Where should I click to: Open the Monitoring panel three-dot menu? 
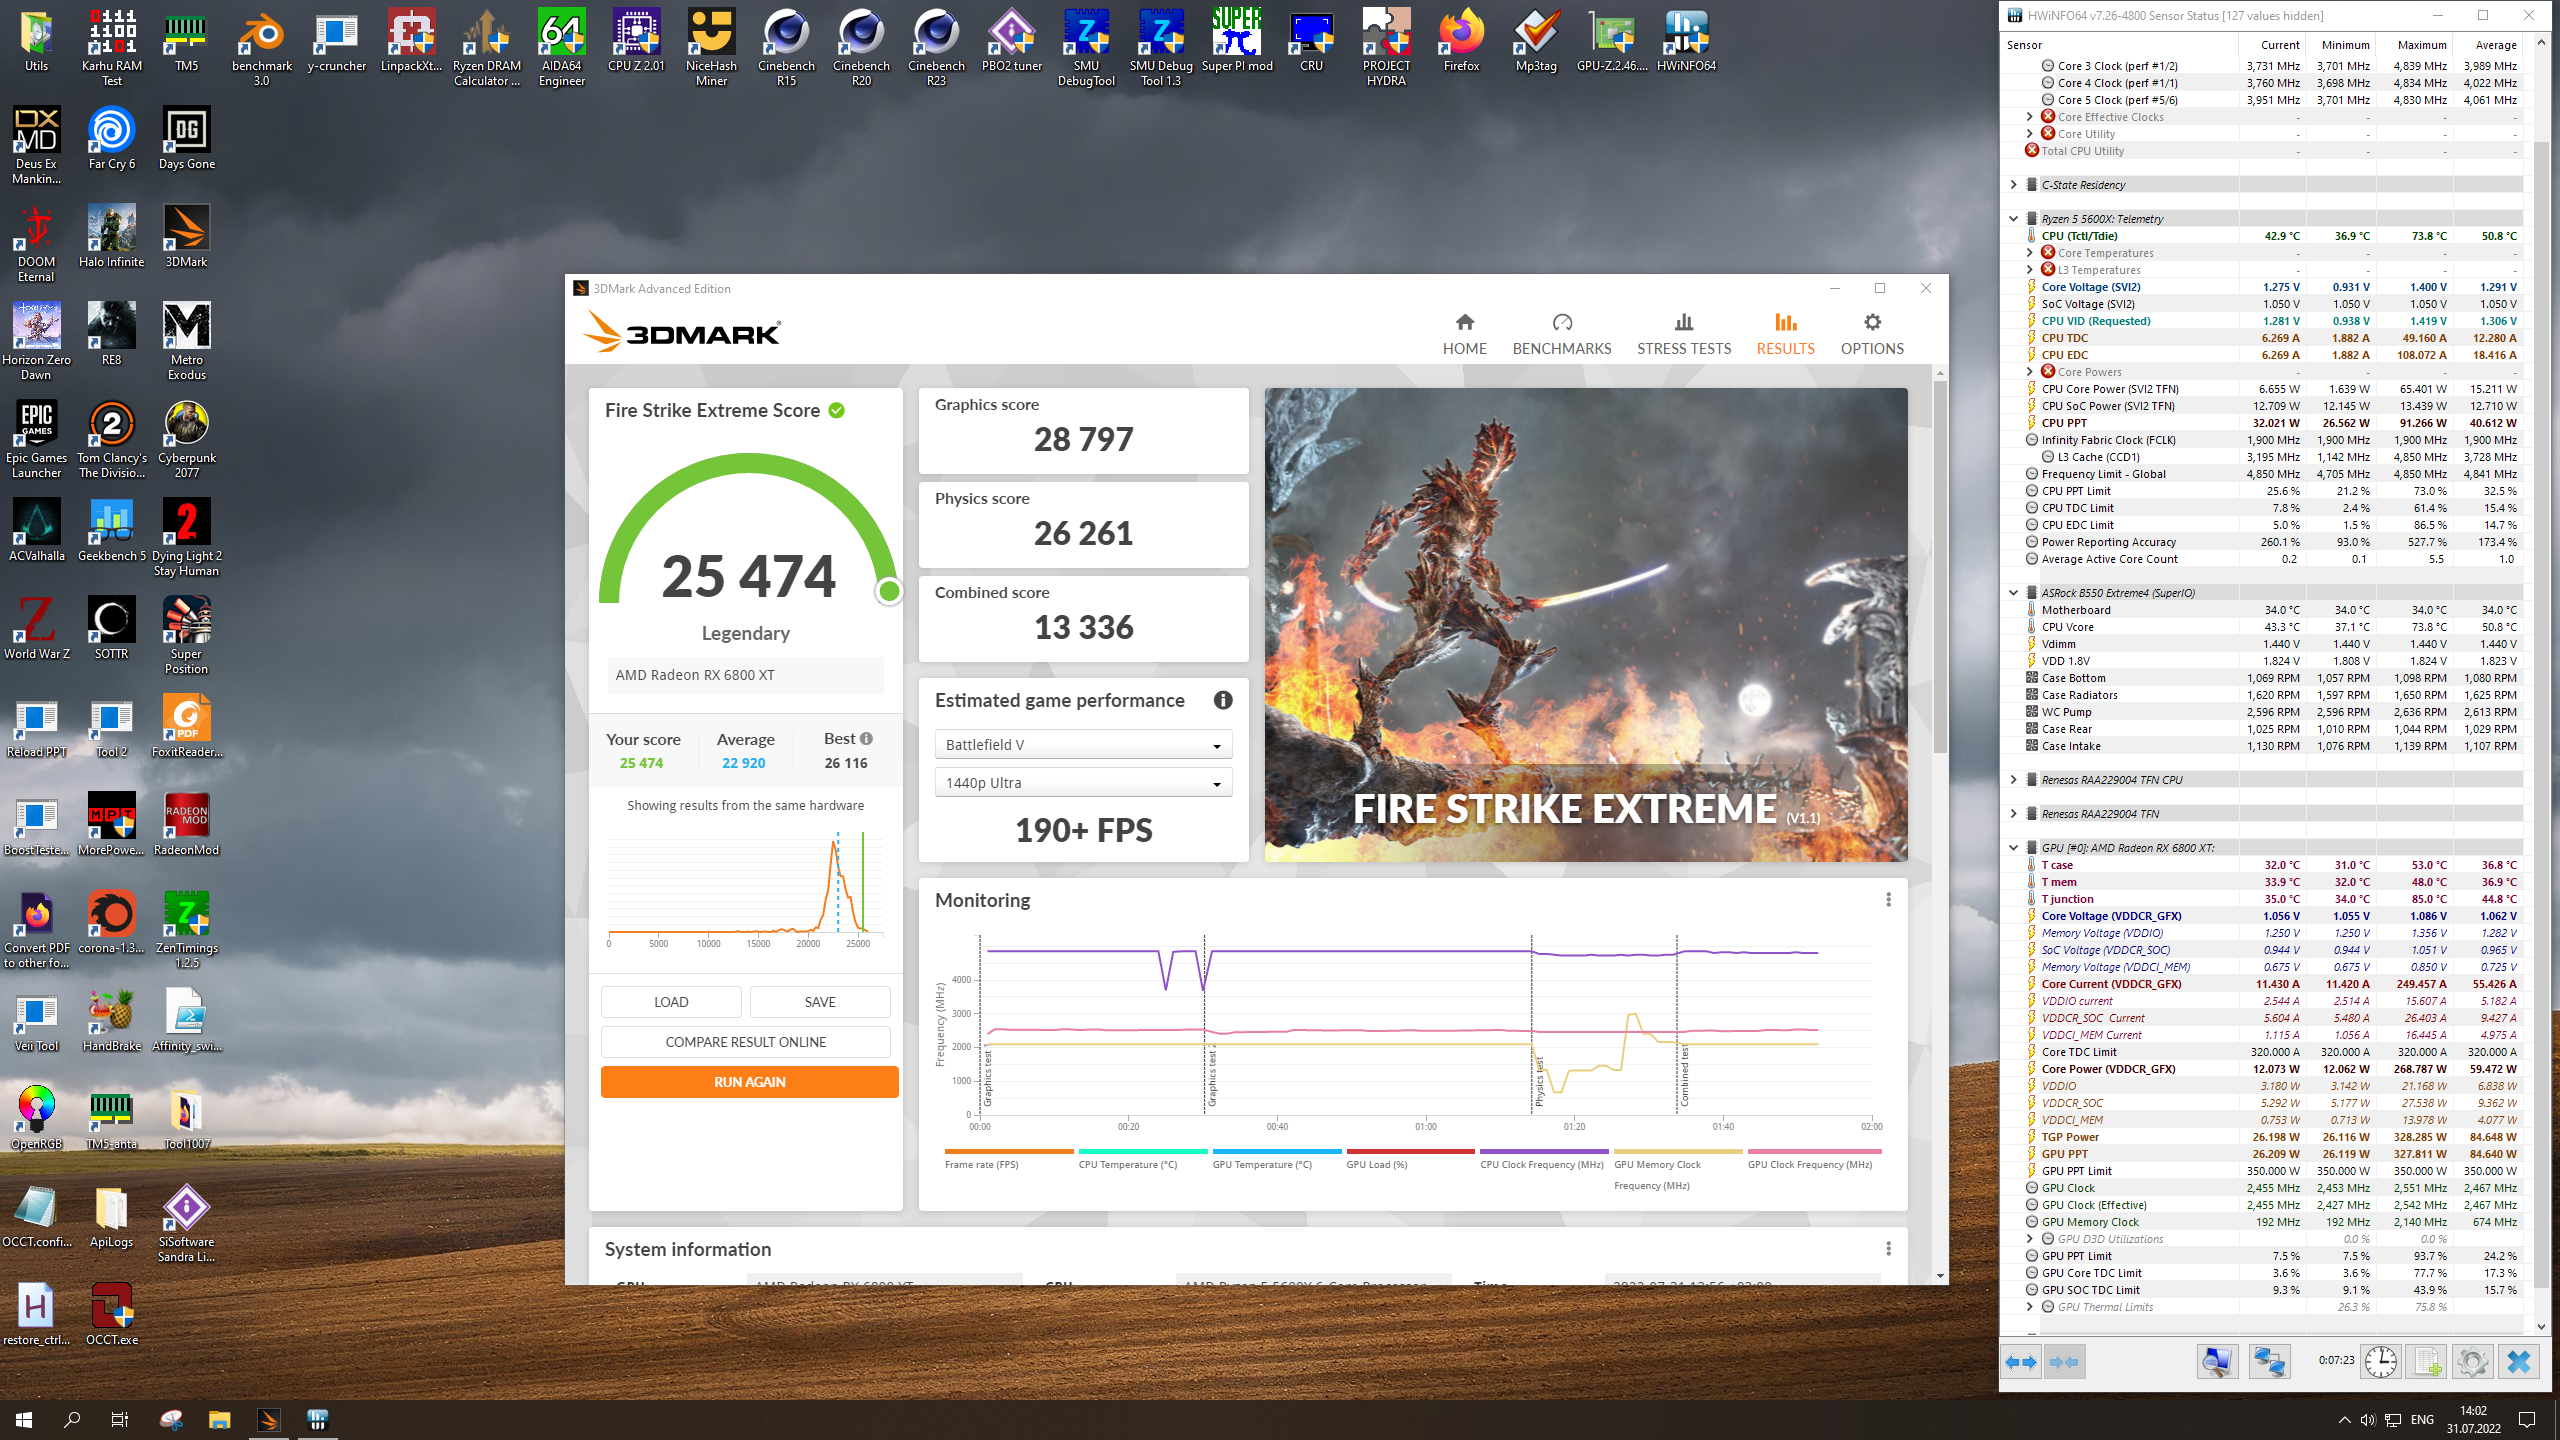point(1888,900)
